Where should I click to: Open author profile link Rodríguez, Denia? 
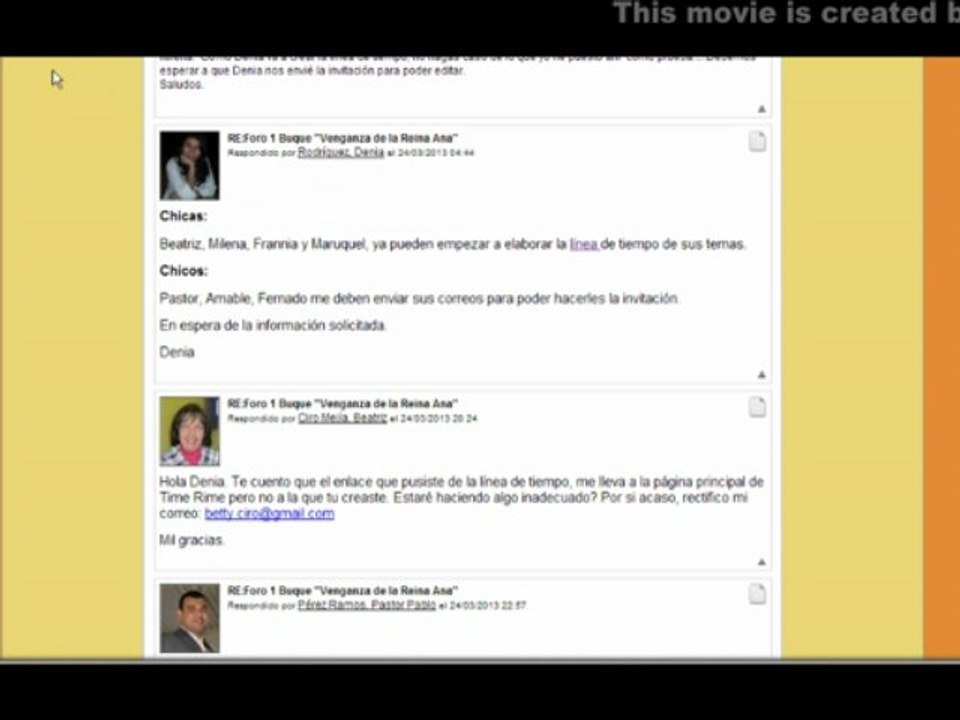(x=341, y=152)
